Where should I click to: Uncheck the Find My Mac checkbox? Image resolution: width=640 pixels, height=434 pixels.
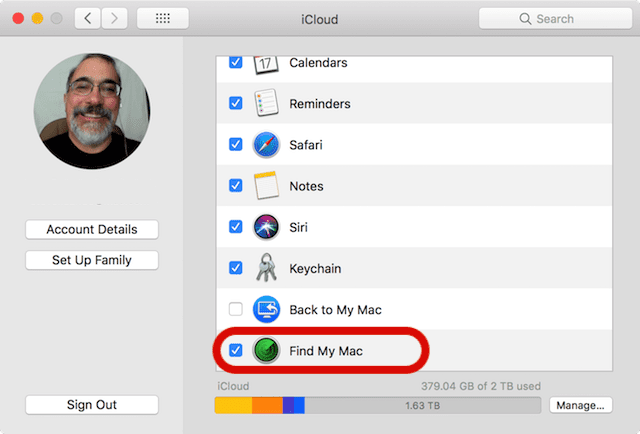(x=236, y=351)
